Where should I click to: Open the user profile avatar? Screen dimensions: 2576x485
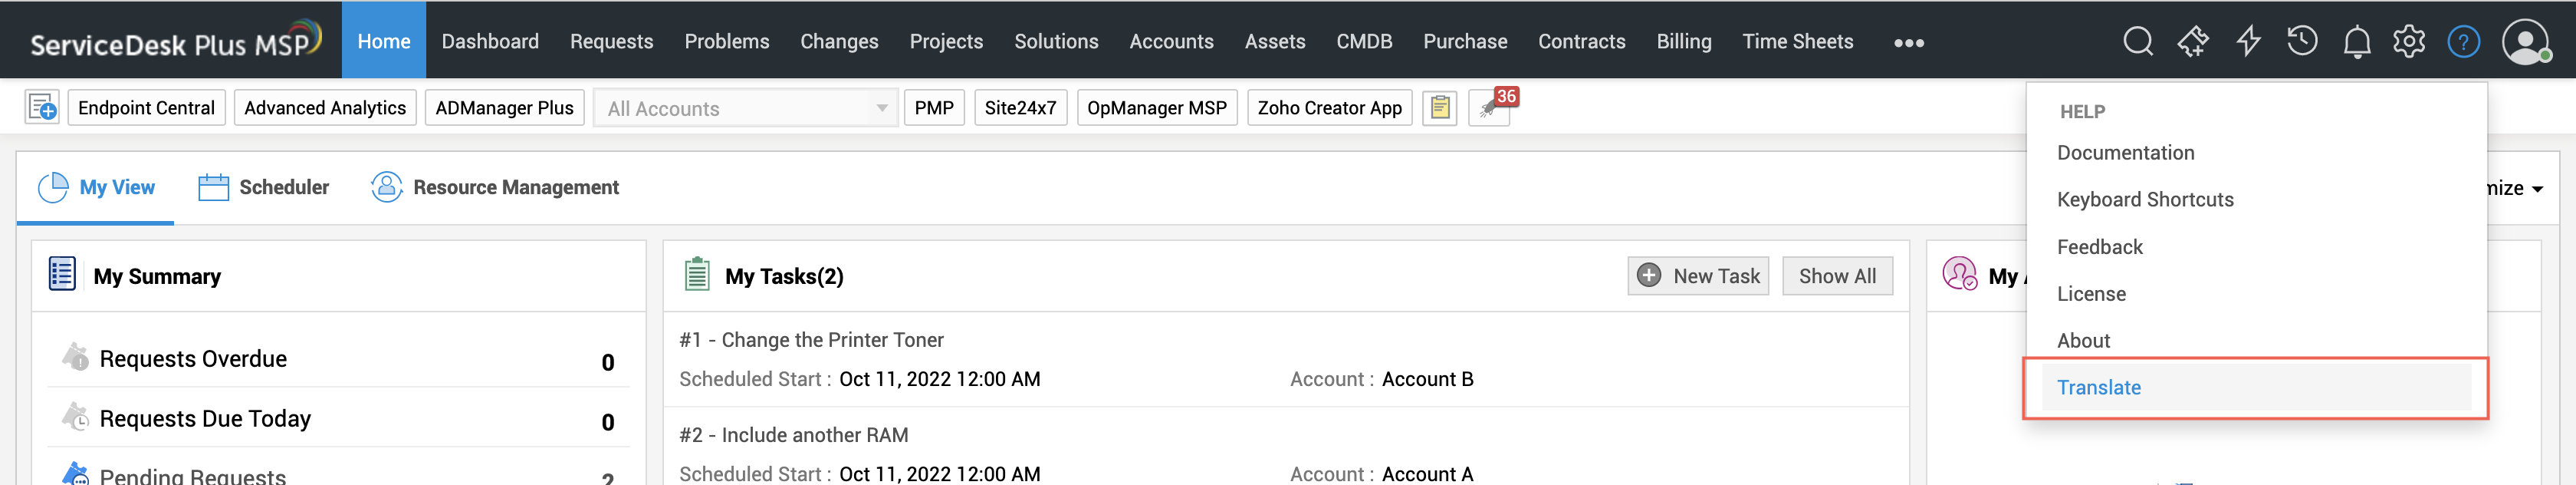point(2524,42)
